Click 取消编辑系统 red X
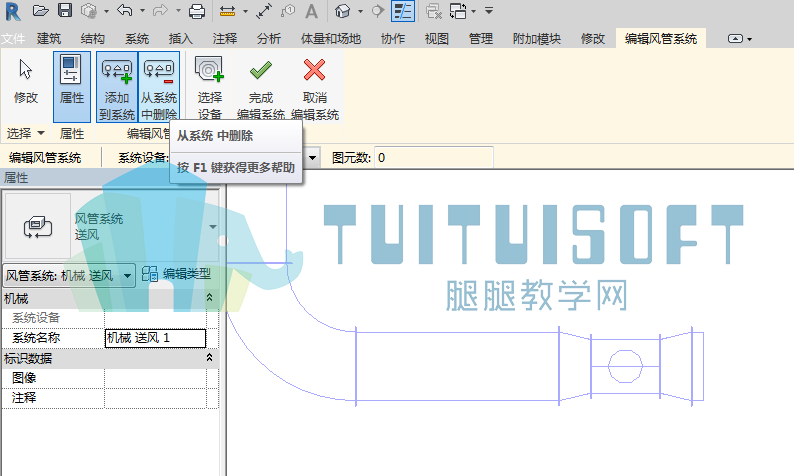This screenshot has height=476, width=794. click(x=315, y=87)
